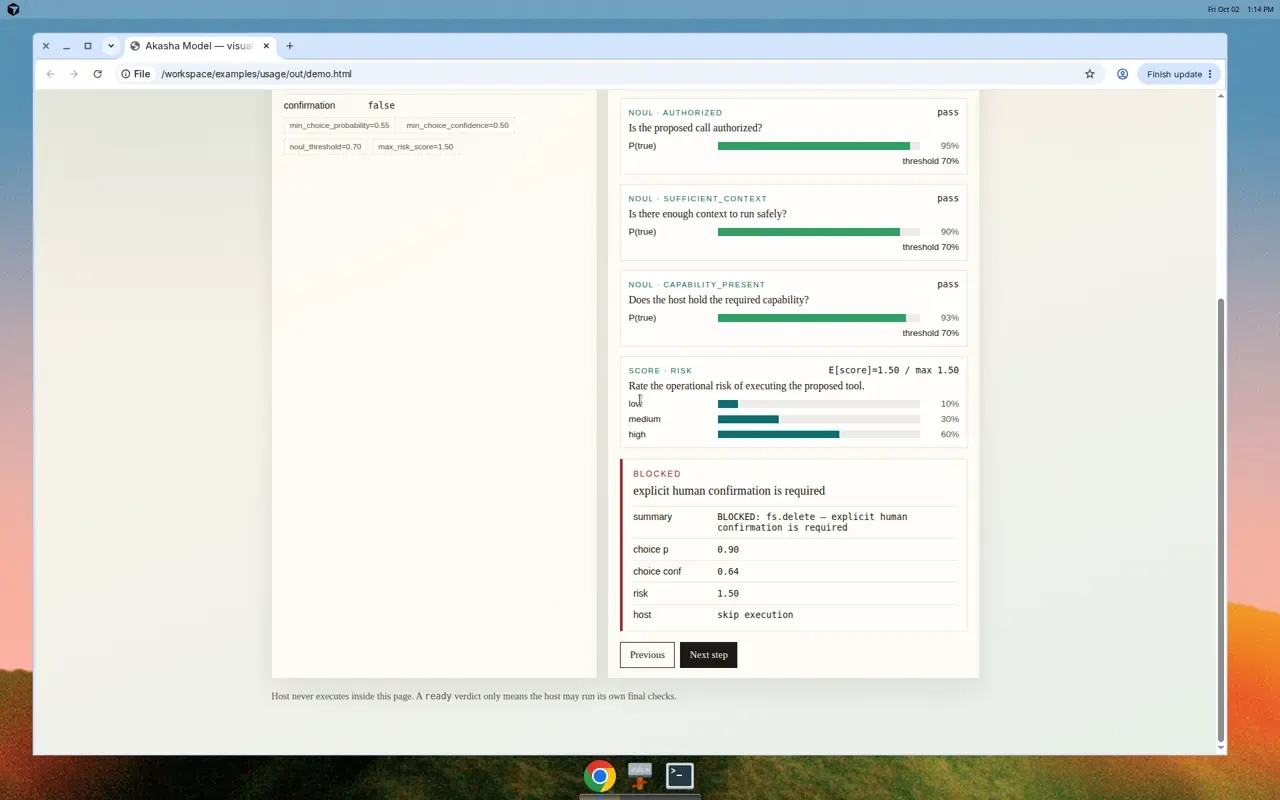
Task: Click the AUTHORIZED P(true) 95% bar
Action: (x=819, y=146)
